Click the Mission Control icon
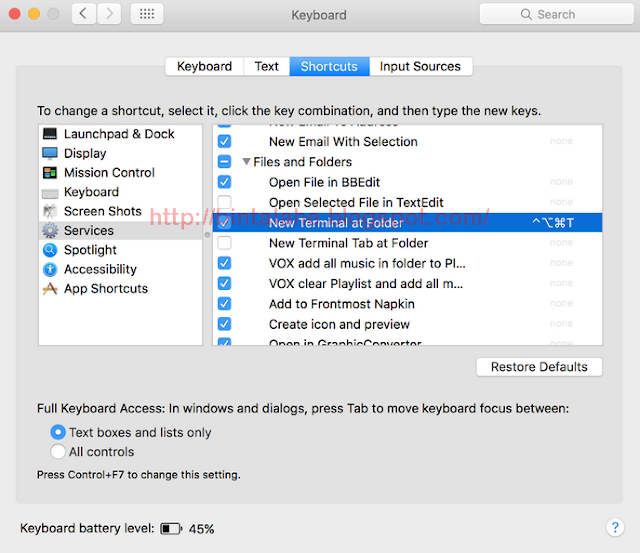This screenshot has height=553, width=640. [x=50, y=173]
